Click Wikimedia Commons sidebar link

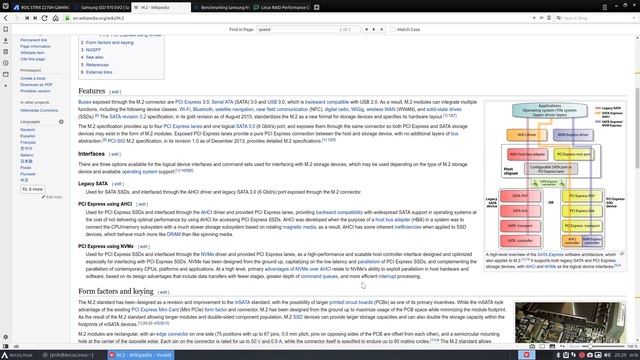pyautogui.click(x=39, y=110)
